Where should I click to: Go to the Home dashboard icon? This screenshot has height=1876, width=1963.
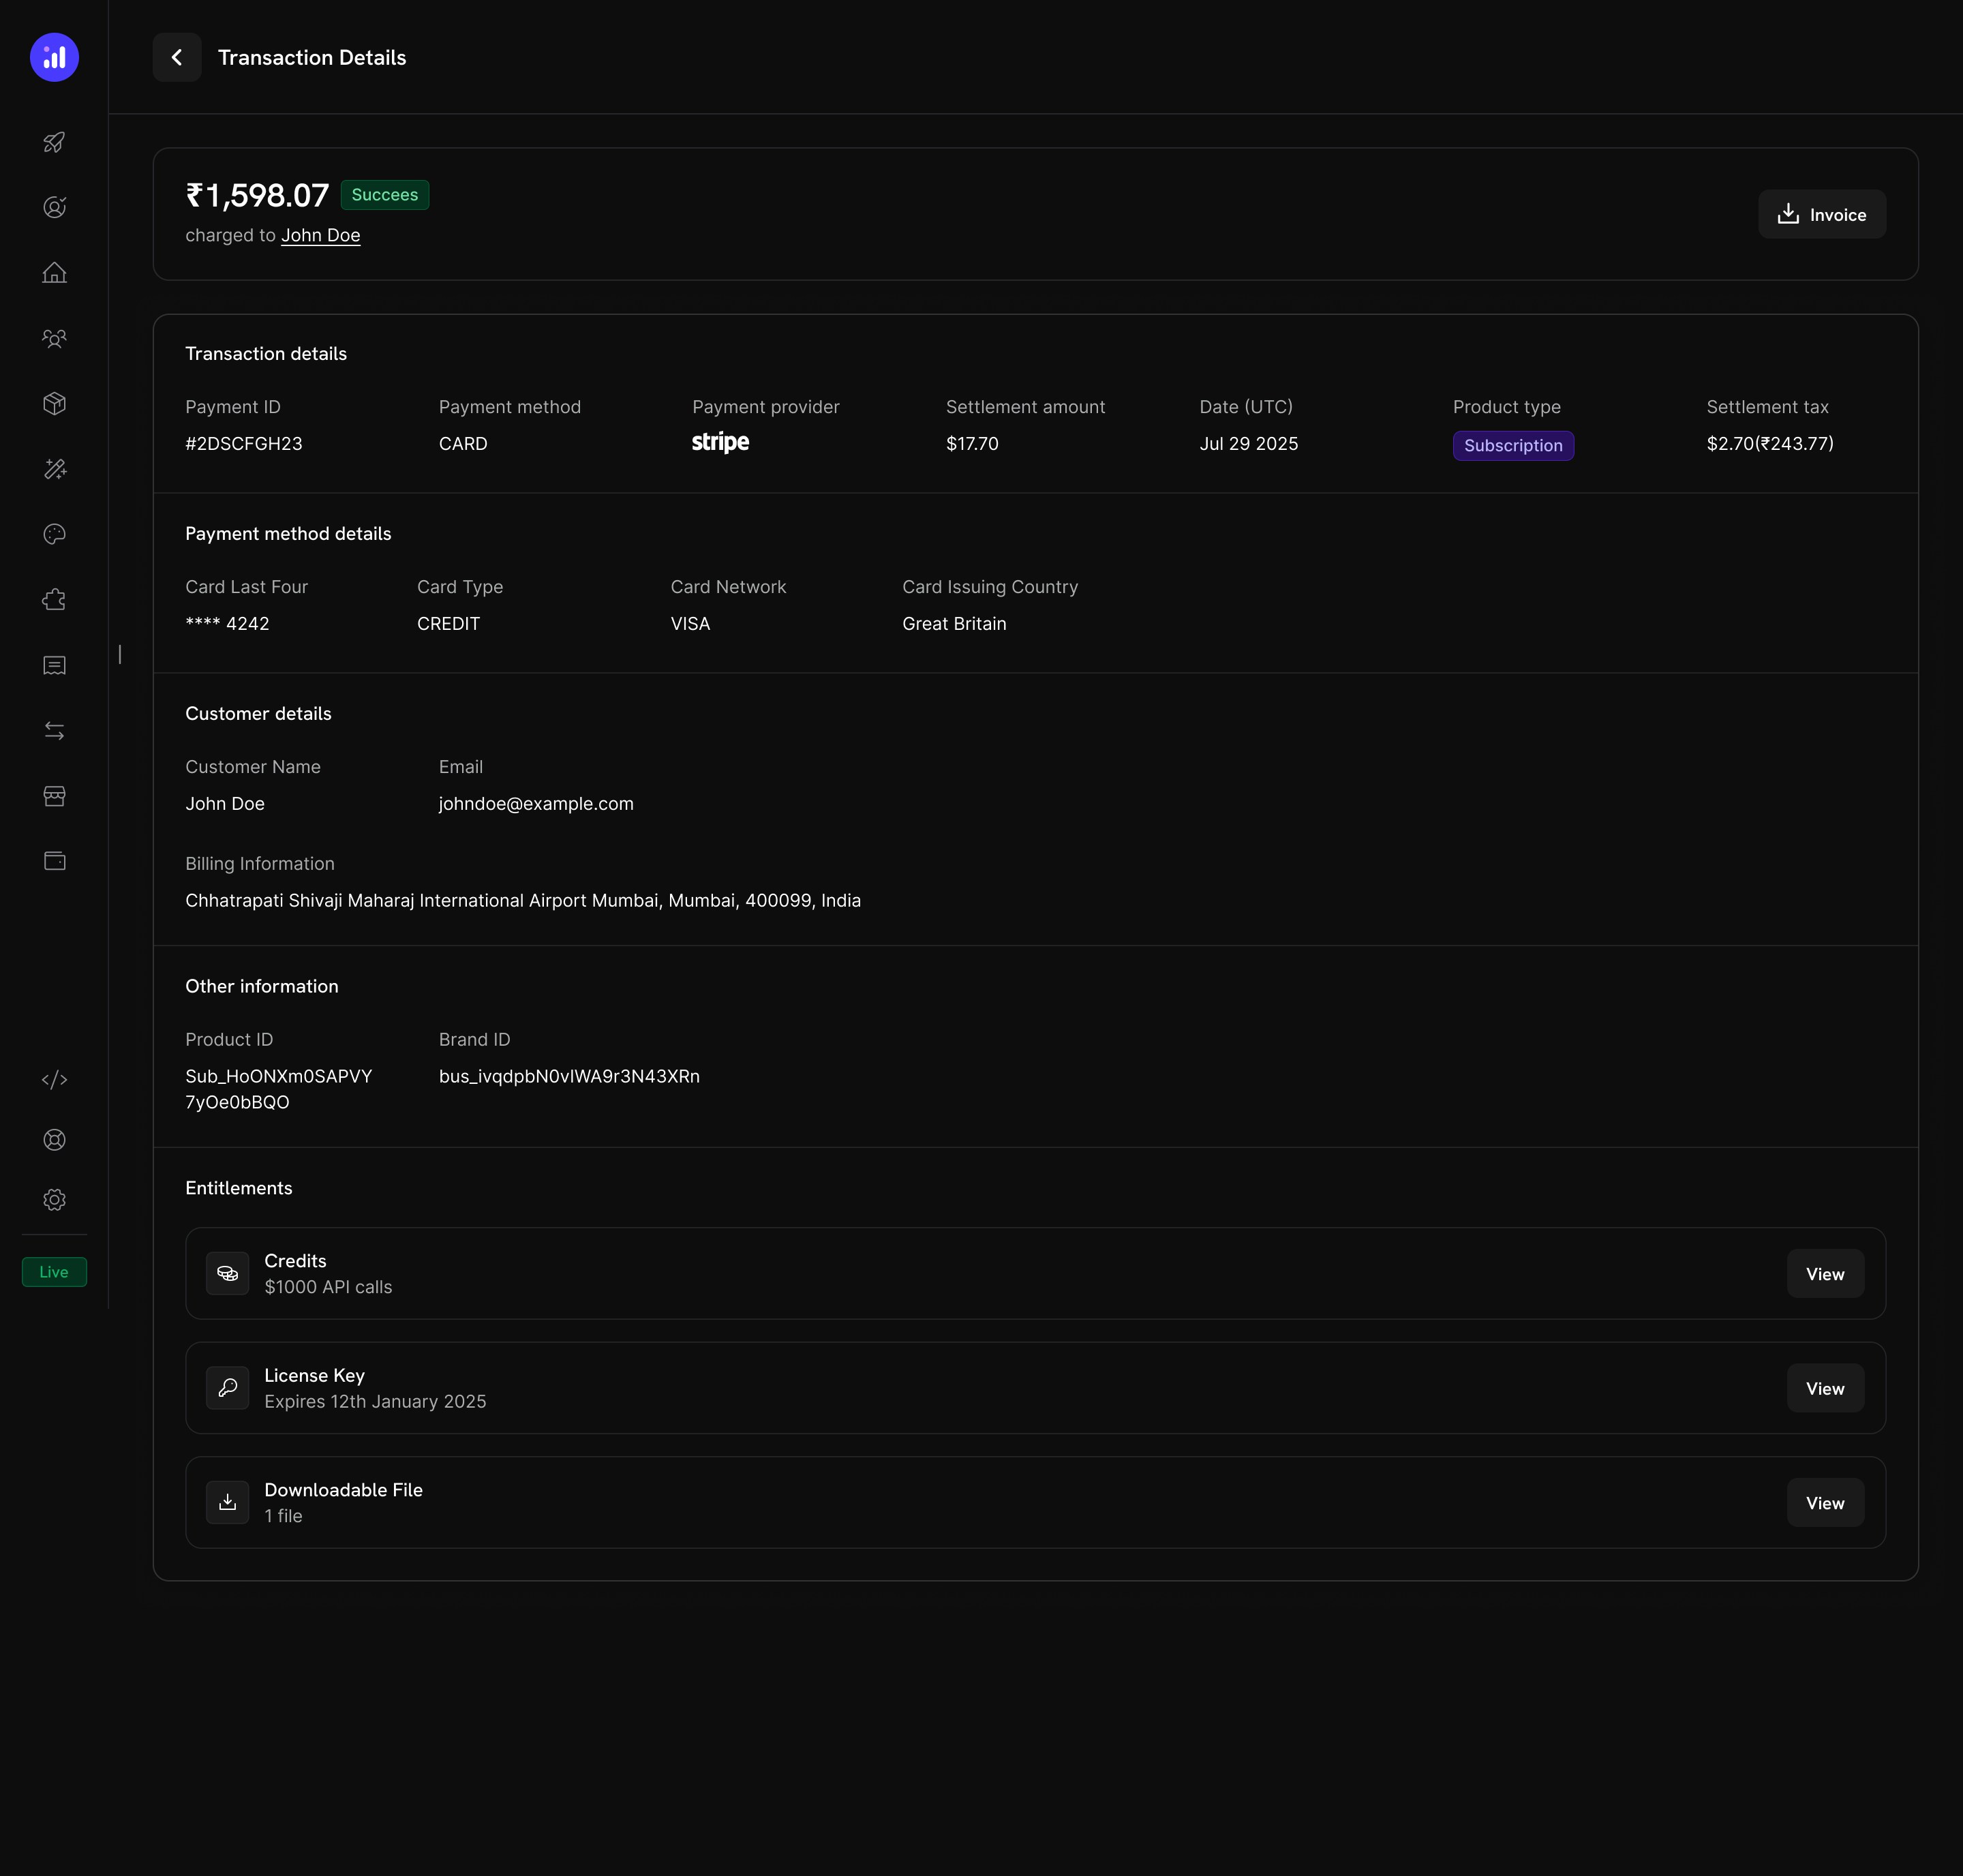(x=54, y=272)
